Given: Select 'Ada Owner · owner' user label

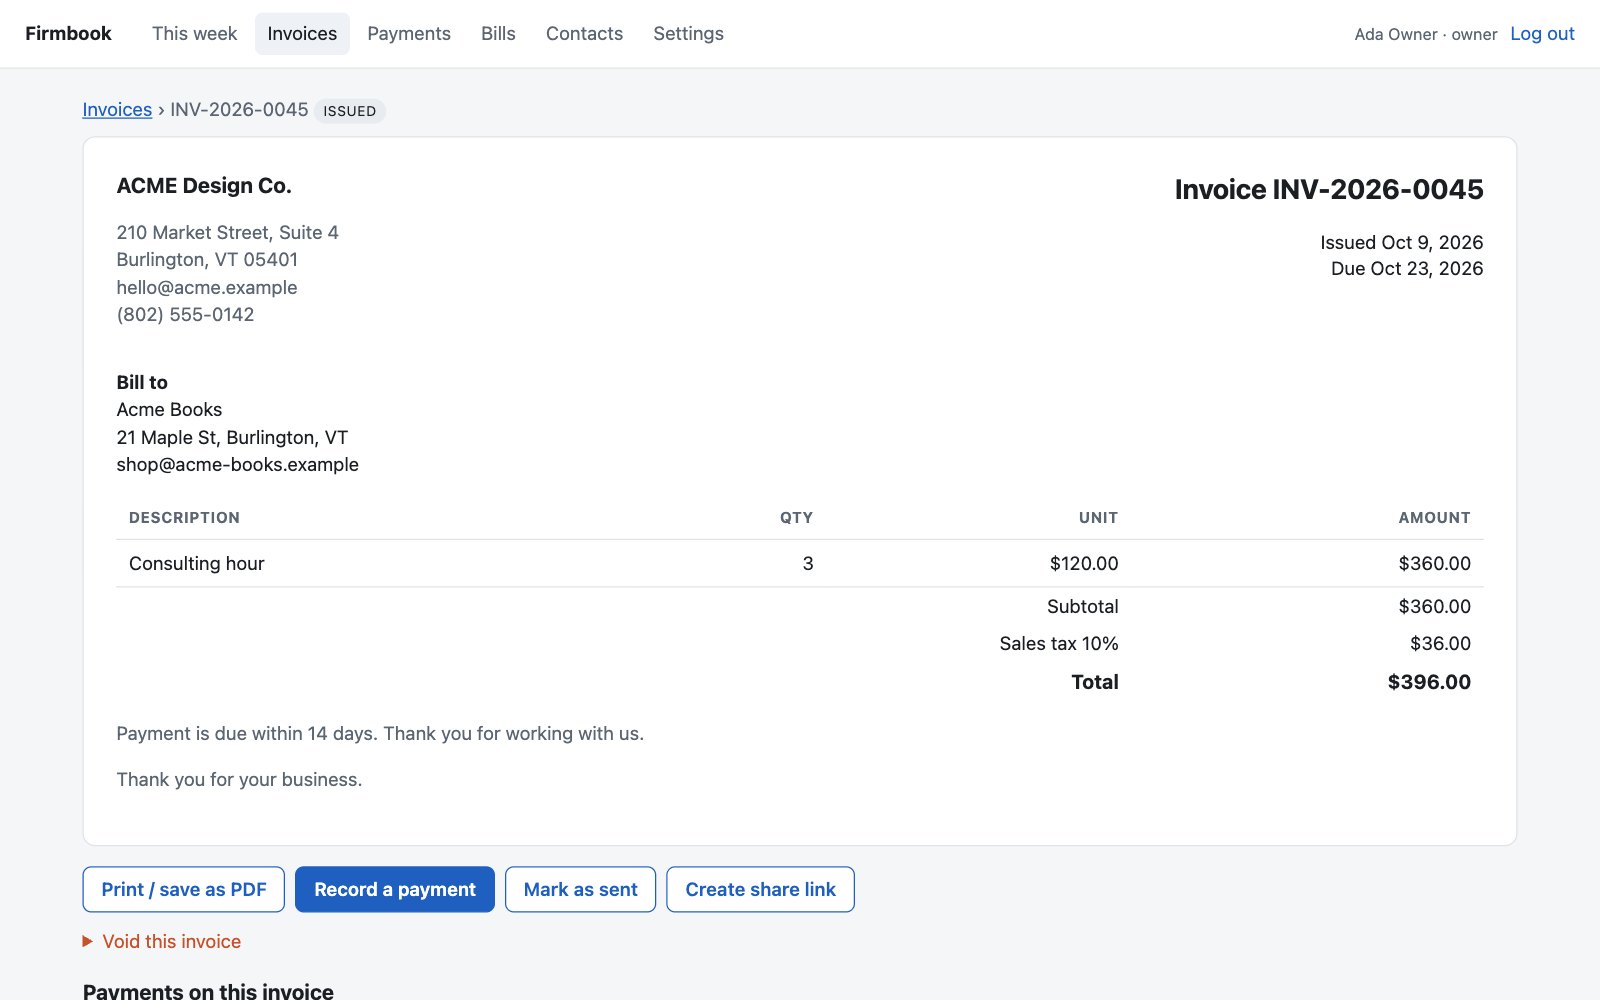Looking at the screenshot, I should (x=1426, y=34).
